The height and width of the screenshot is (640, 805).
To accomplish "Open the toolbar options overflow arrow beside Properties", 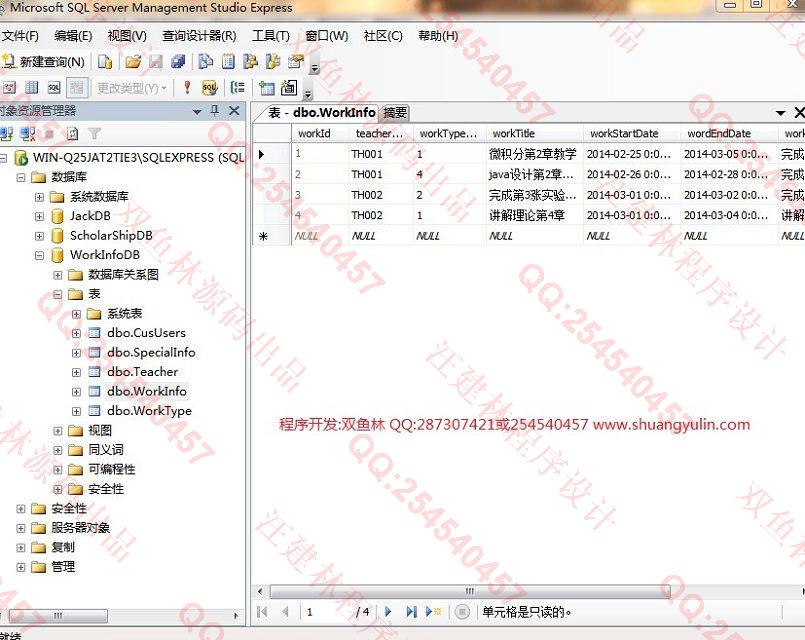I will pyautogui.click(x=315, y=67).
